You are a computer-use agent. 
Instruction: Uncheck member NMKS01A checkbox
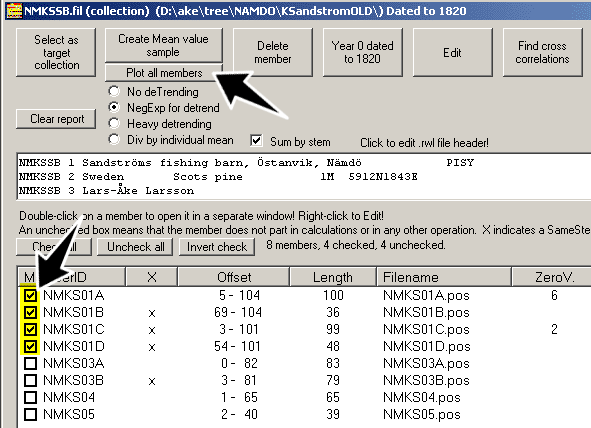30,295
